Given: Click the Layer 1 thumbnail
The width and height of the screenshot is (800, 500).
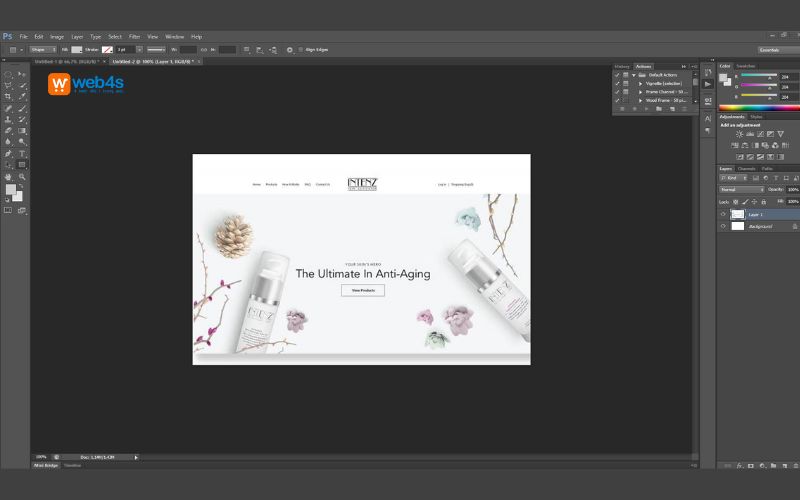Looking at the screenshot, I should click(x=738, y=214).
